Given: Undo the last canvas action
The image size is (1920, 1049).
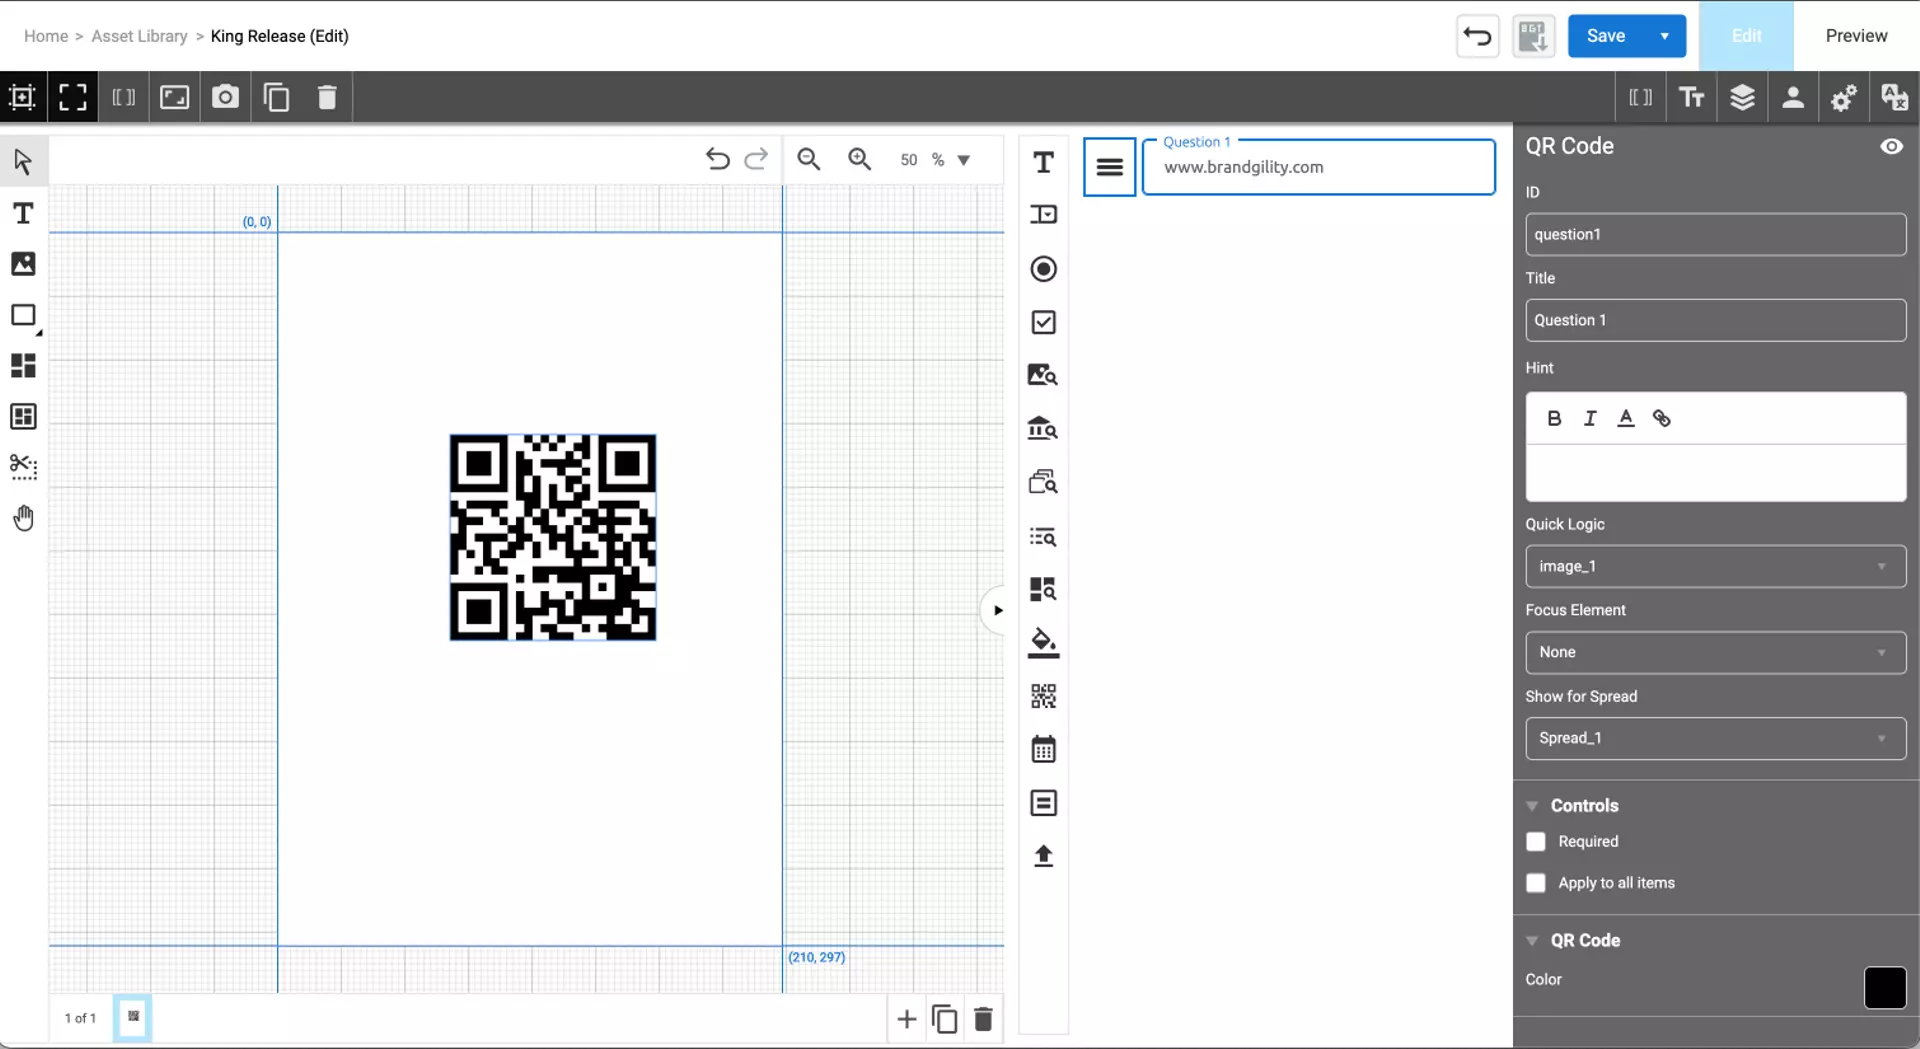Looking at the screenshot, I should coord(717,159).
